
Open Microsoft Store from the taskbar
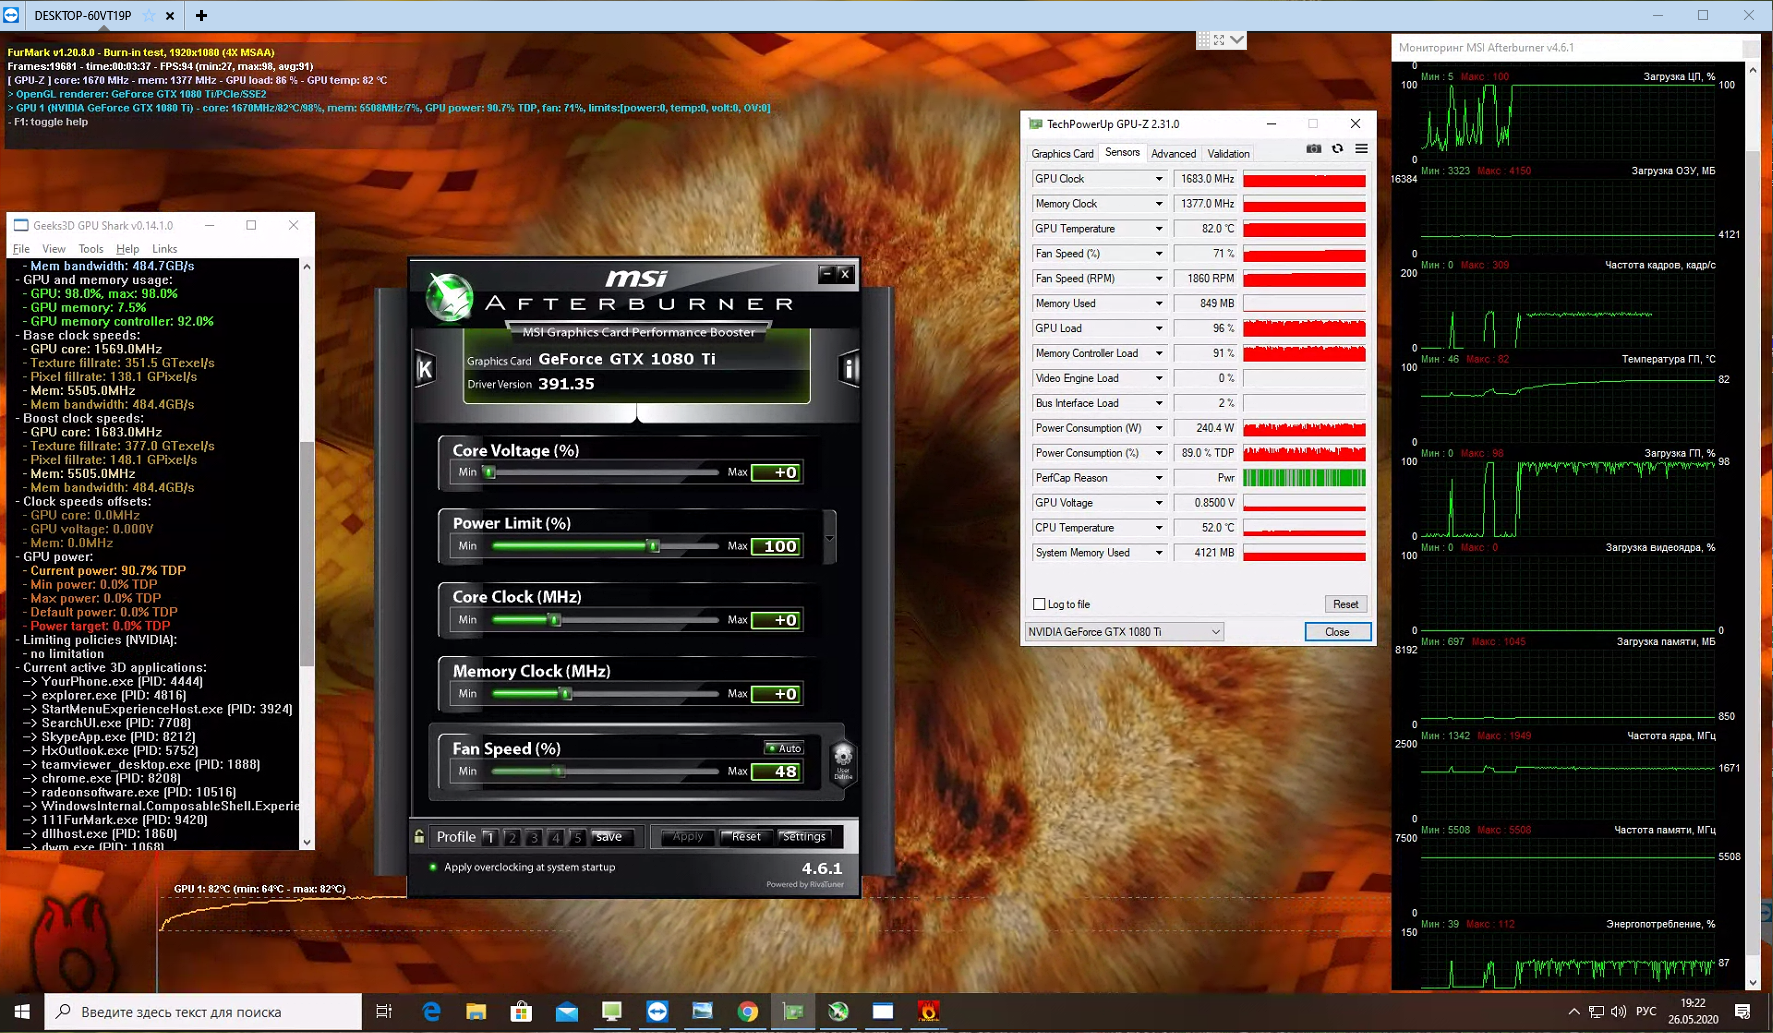521,1012
